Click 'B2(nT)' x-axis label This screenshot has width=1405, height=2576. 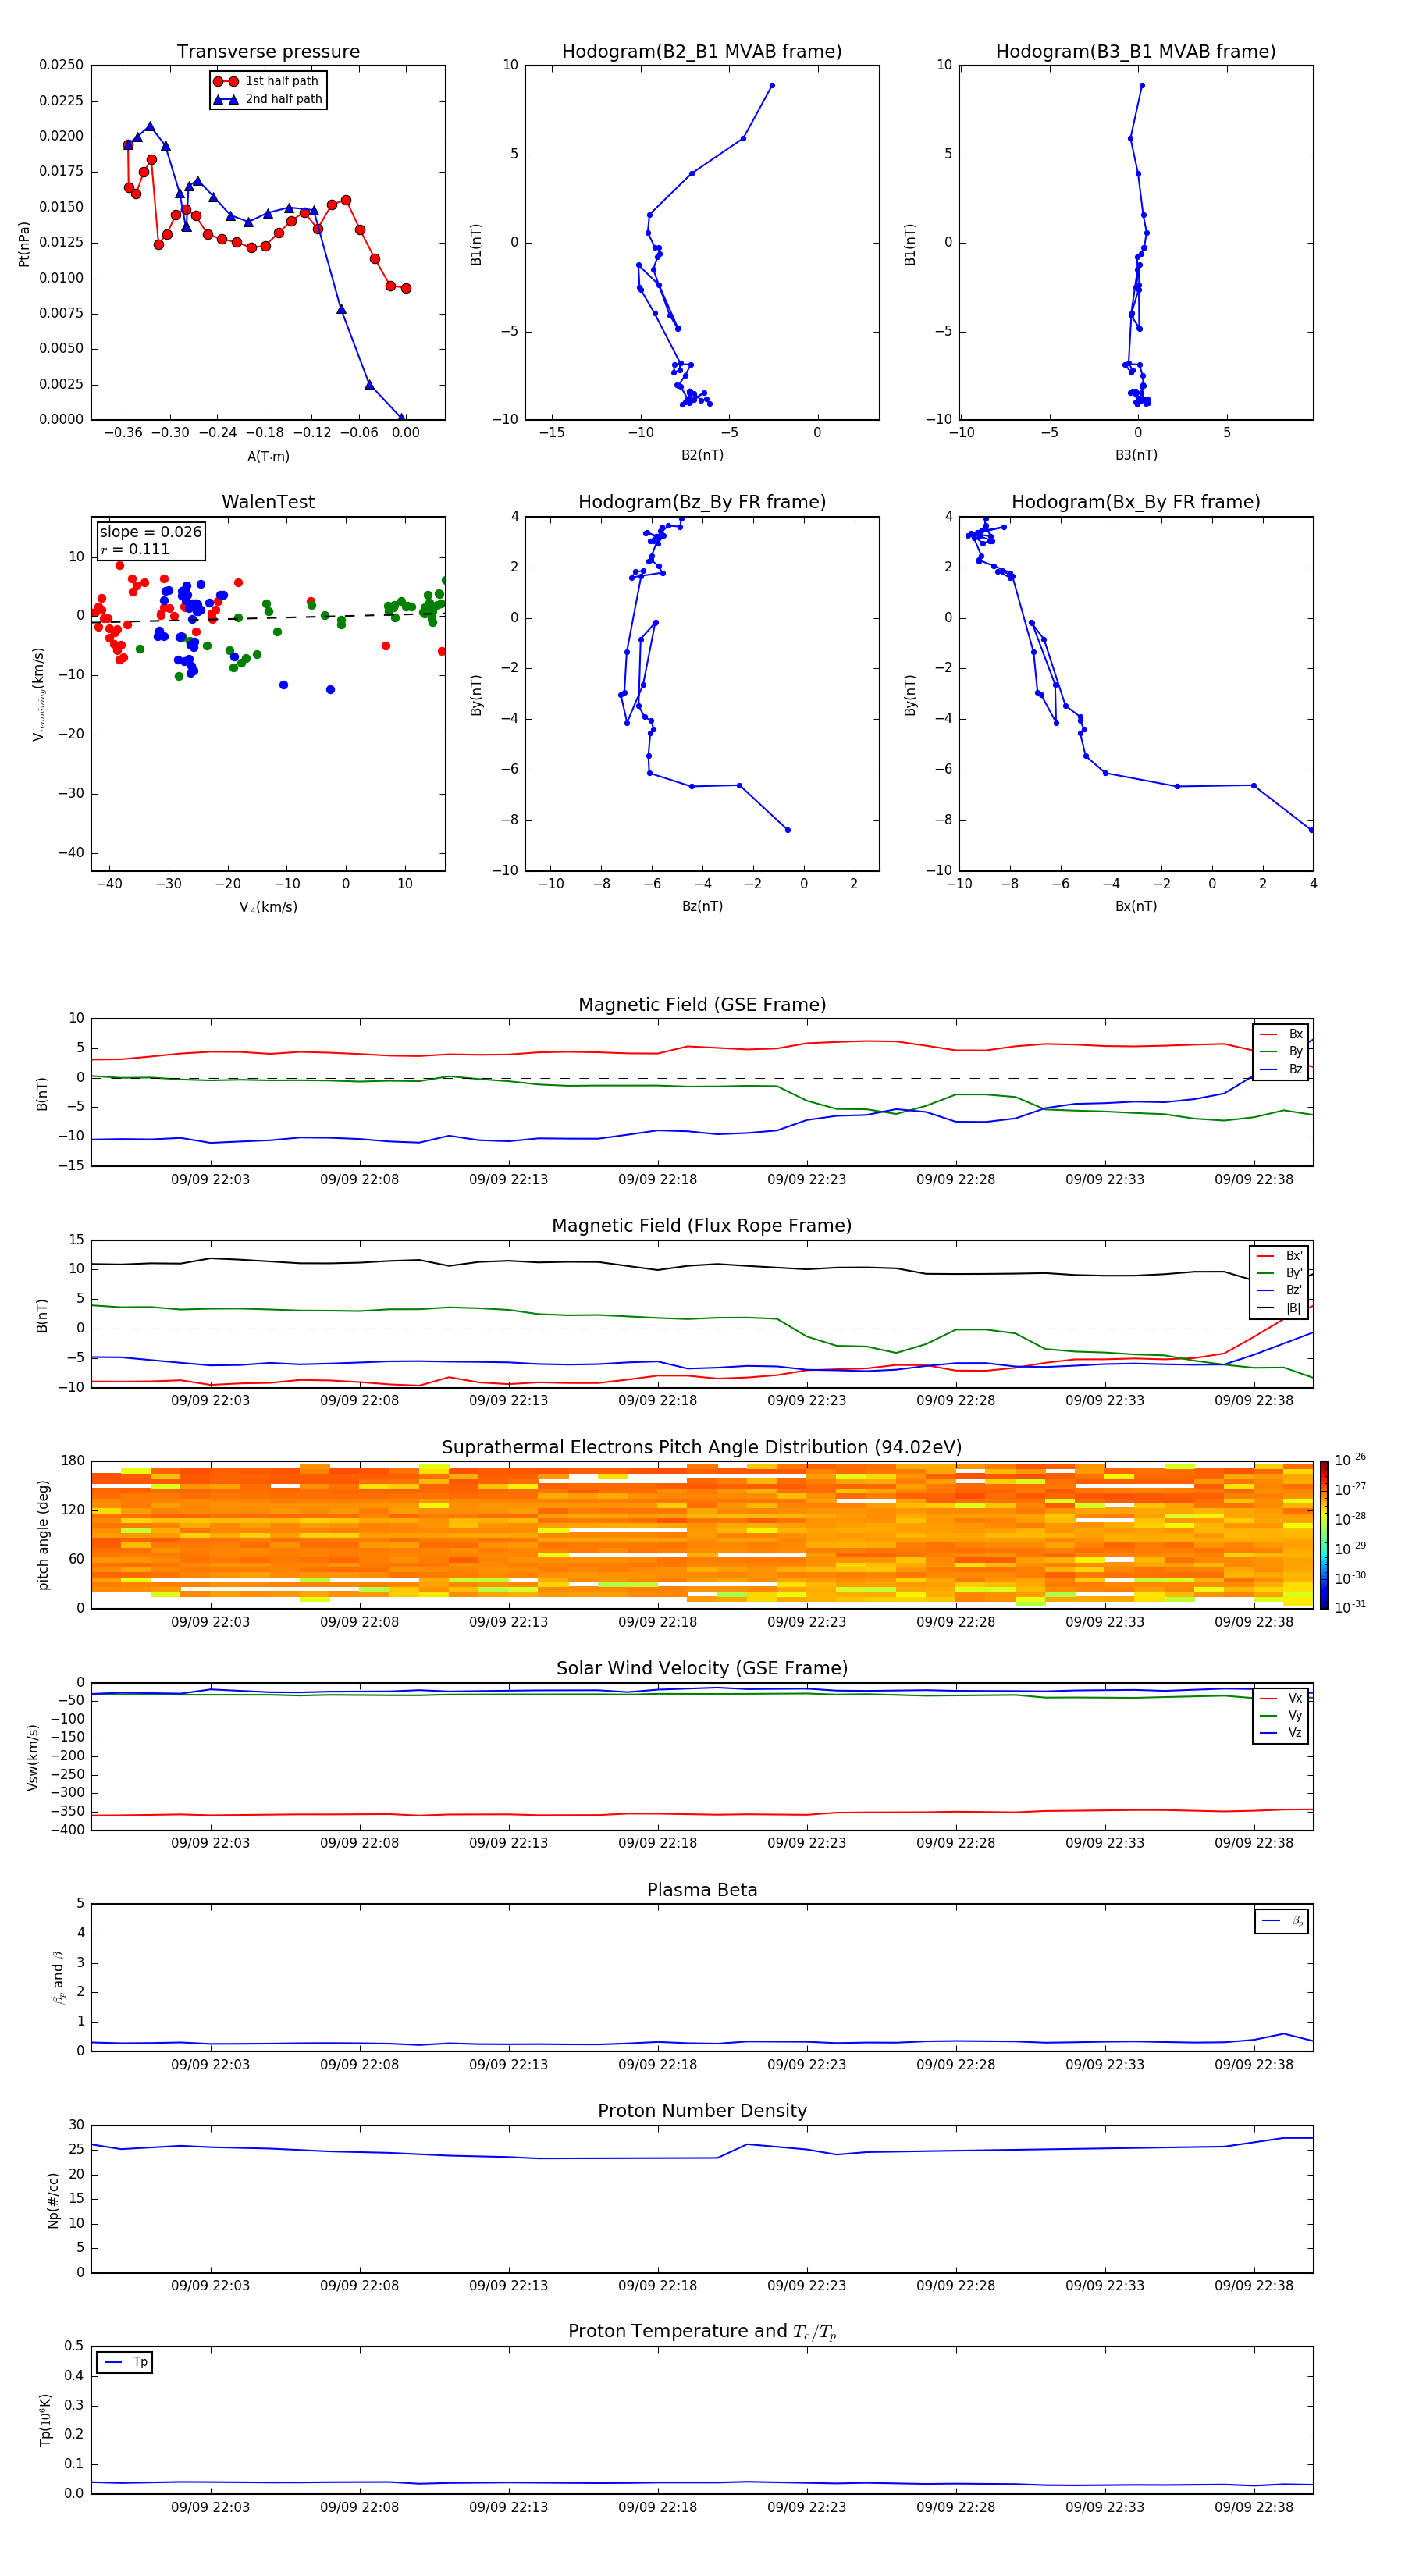702,455
